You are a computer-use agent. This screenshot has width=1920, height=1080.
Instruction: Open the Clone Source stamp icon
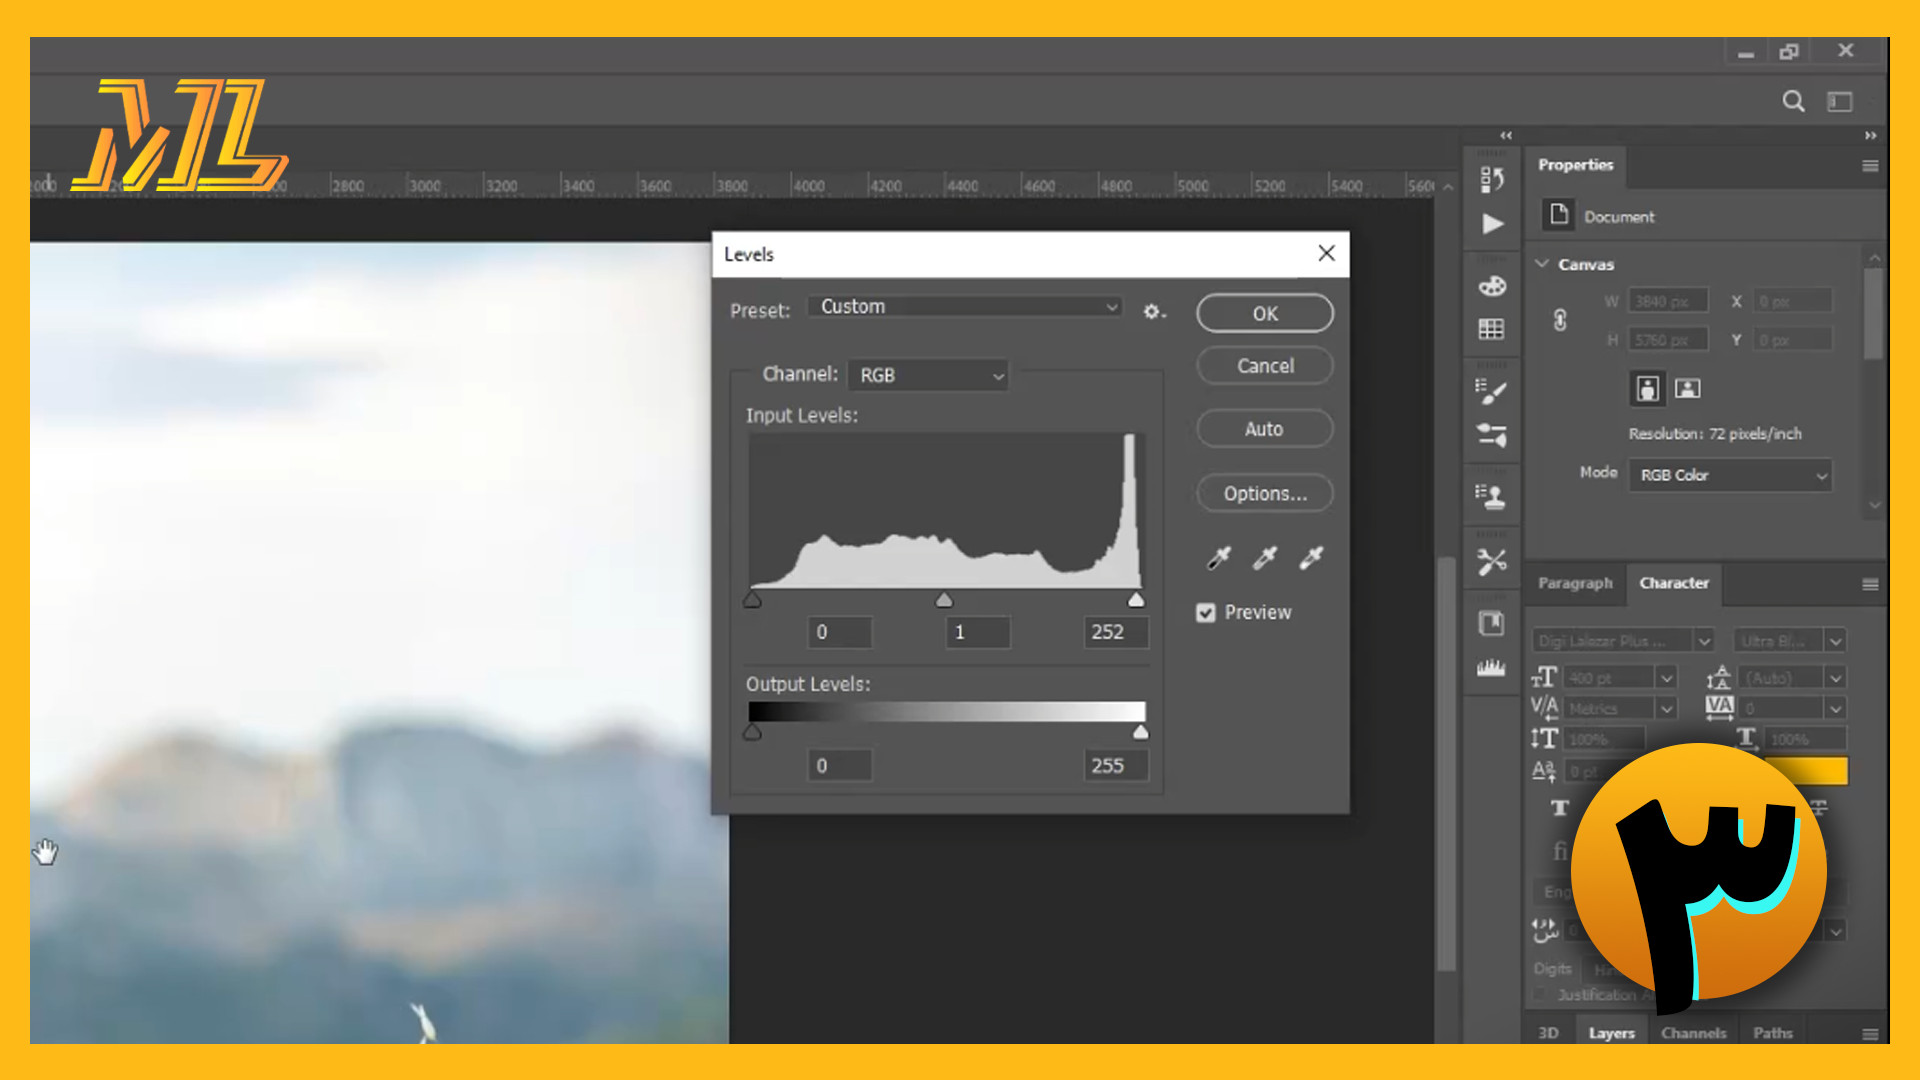[x=1491, y=497]
